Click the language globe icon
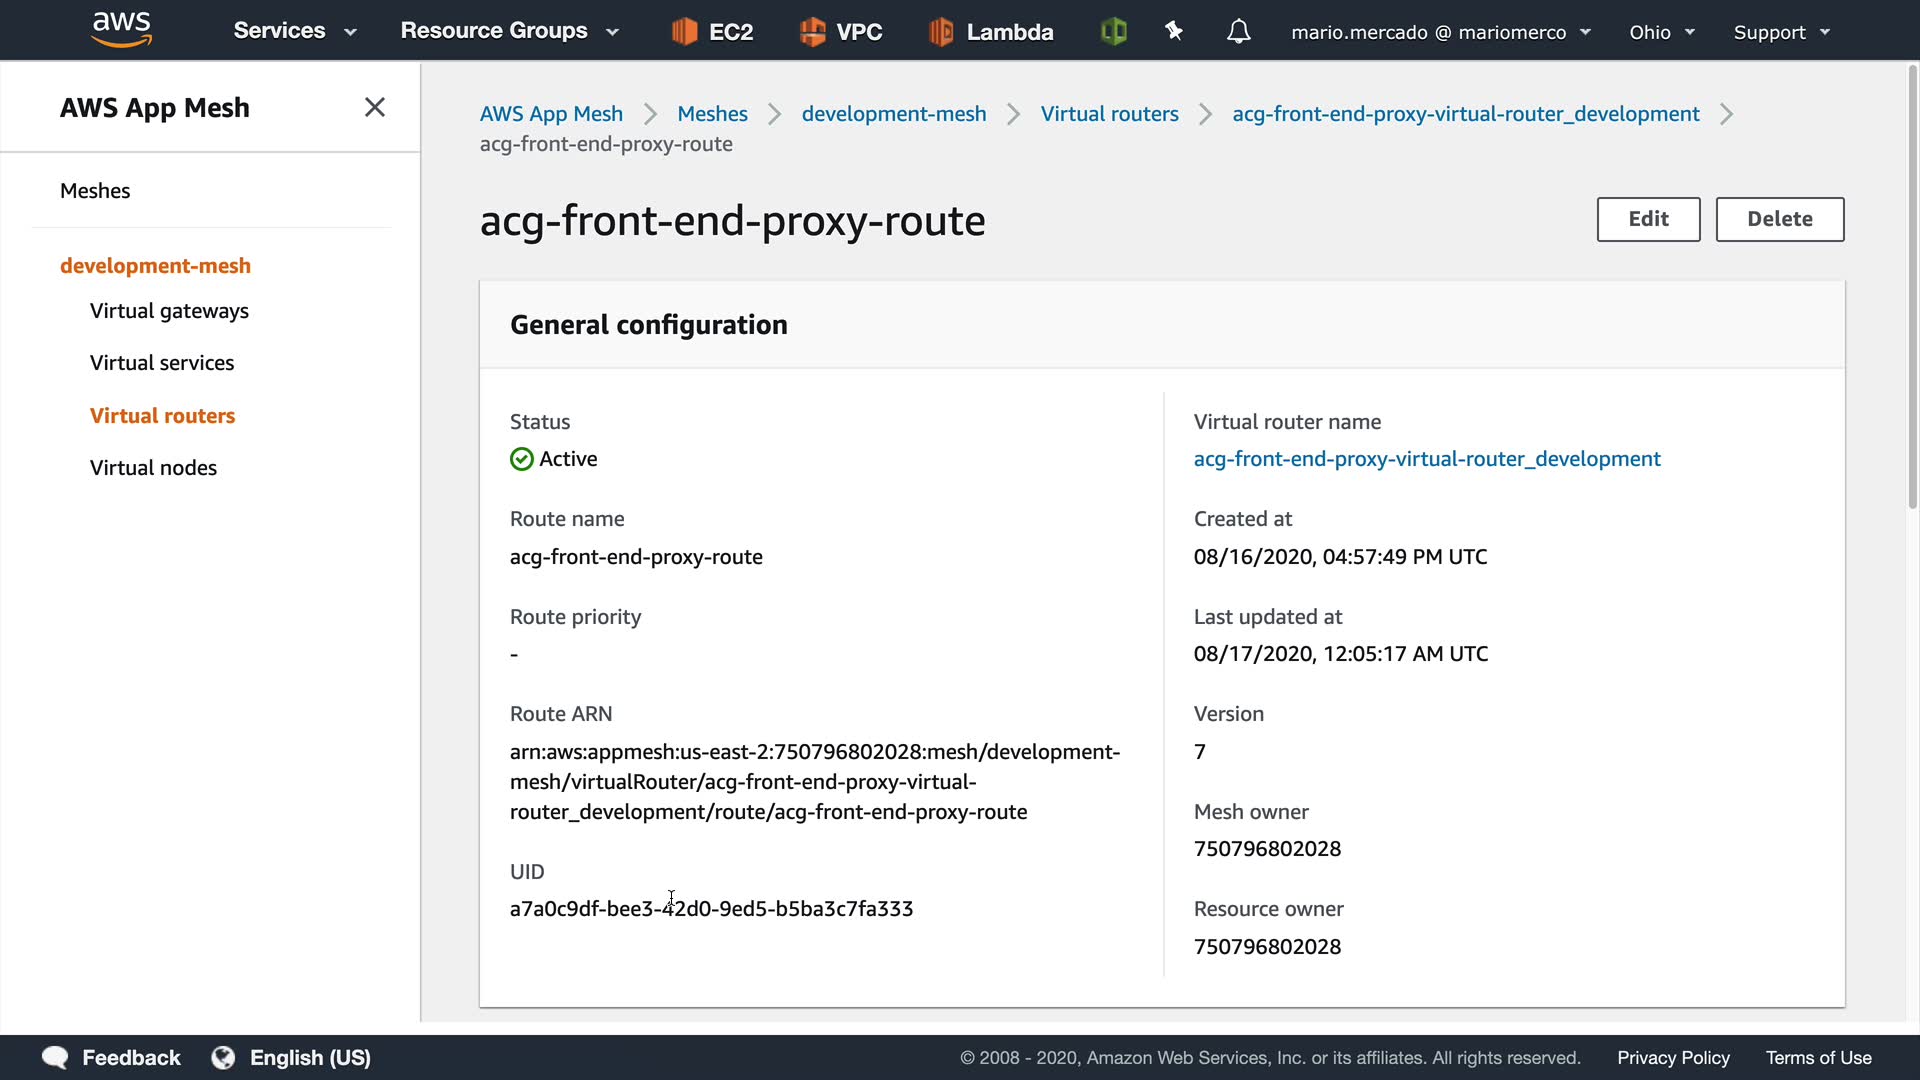1920x1080 pixels. click(223, 1058)
